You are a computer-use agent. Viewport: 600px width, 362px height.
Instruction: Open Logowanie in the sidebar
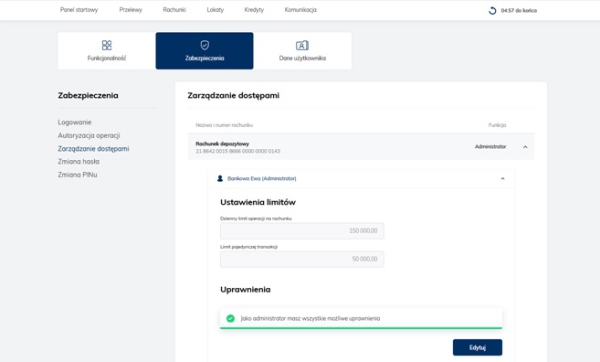[75, 122]
